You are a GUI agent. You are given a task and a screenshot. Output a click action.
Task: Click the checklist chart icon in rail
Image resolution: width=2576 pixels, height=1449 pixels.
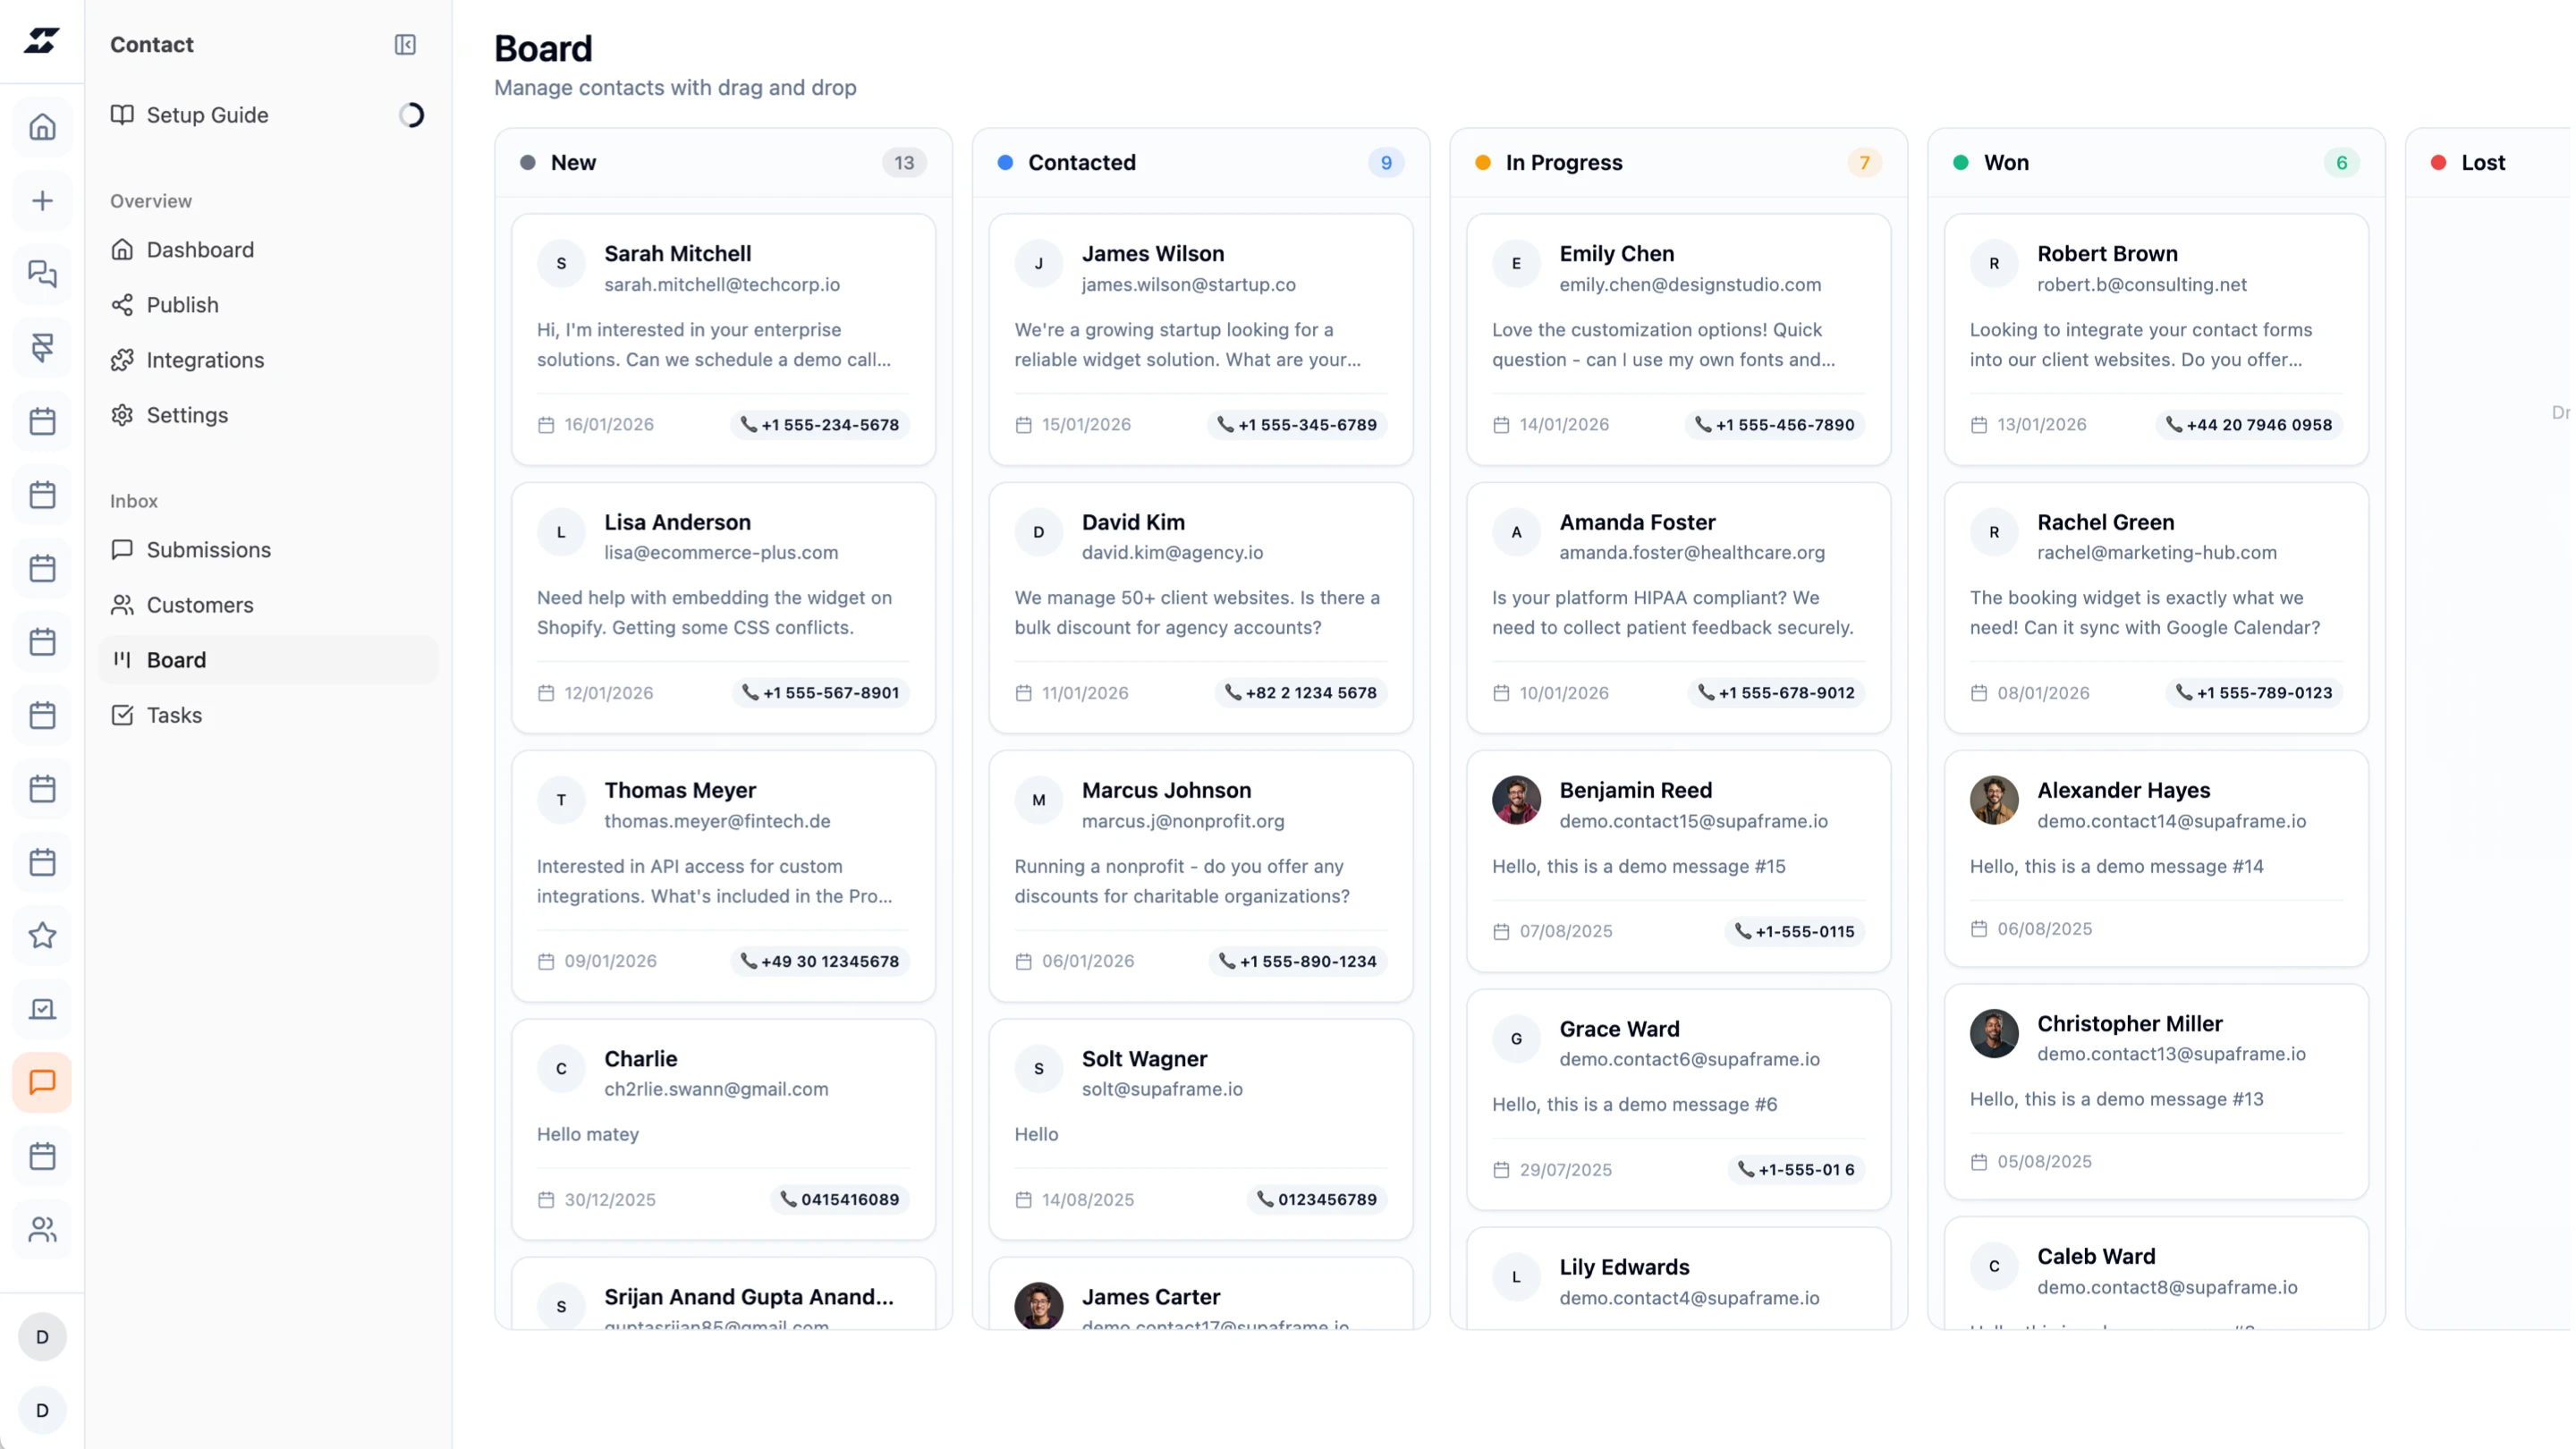tap(42, 1009)
